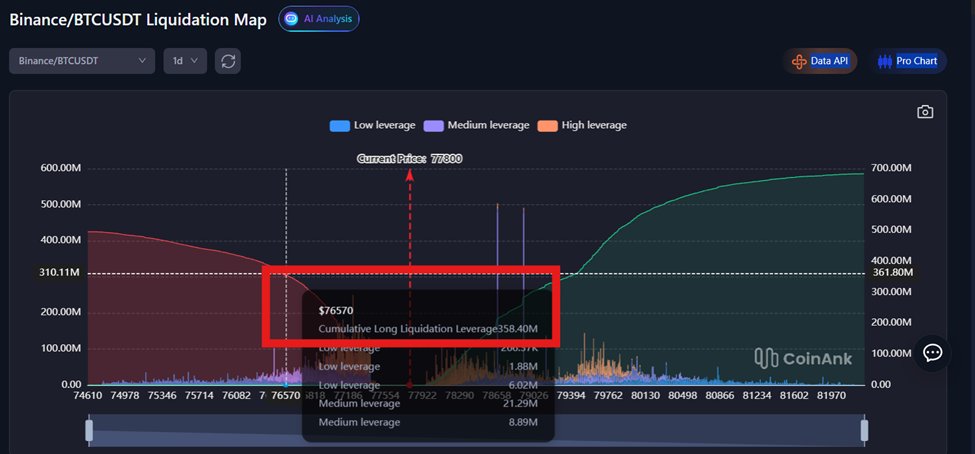The image size is (975, 454).
Task: Save chart as image with camera icon
Action: click(925, 112)
